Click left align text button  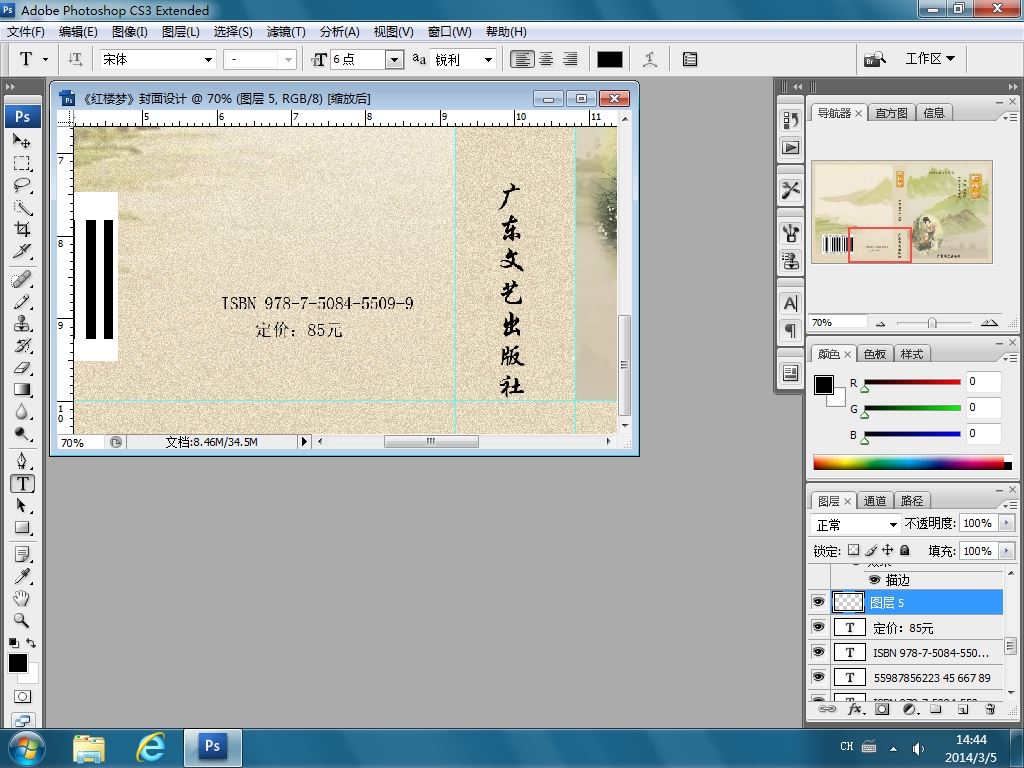pyautogui.click(x=522, y=59)
